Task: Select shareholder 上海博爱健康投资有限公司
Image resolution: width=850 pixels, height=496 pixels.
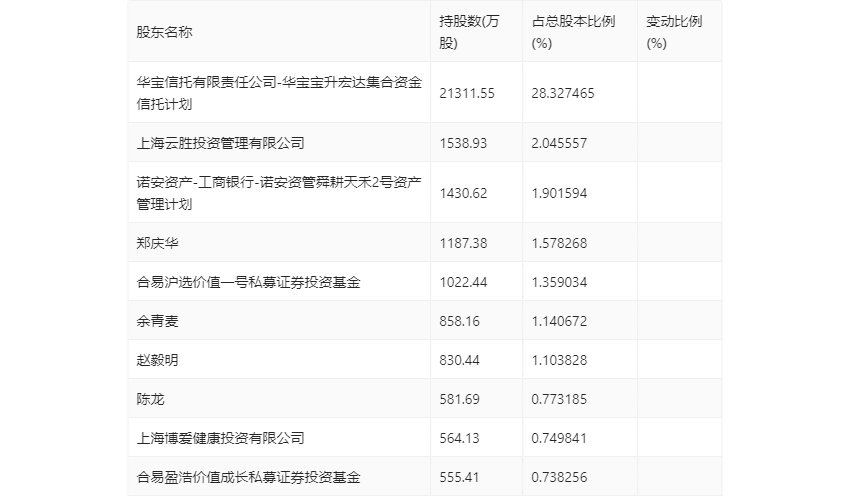Action: tap(220, 438)
